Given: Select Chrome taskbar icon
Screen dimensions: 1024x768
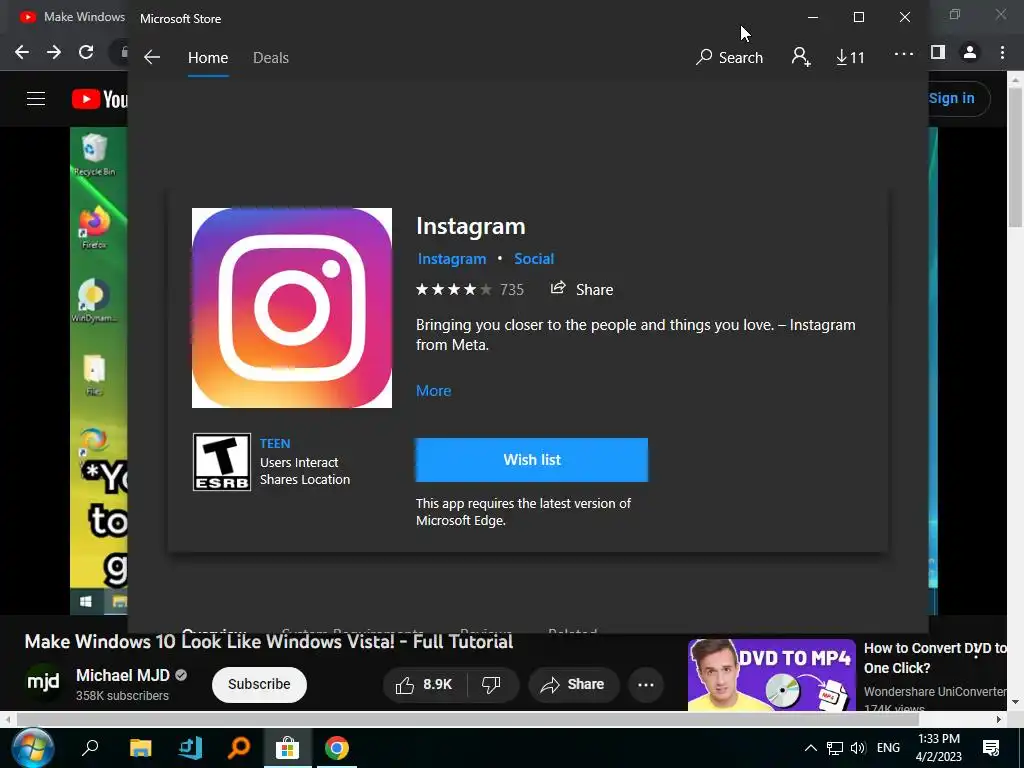Looking at the screenshot, I should [x=337, y=748].
